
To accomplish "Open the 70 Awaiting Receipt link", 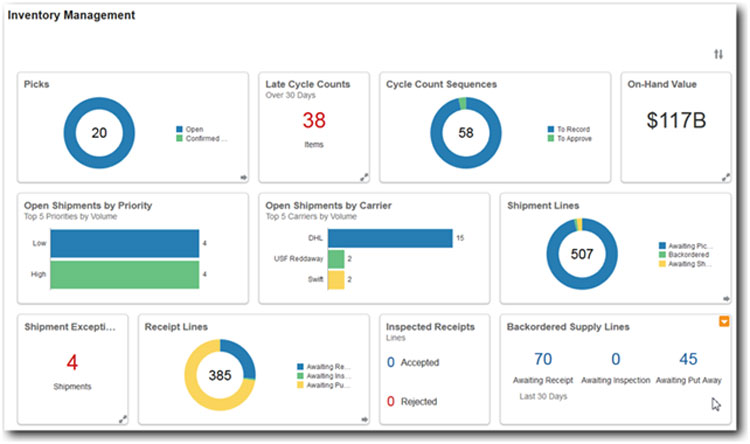I will point(543,359).
